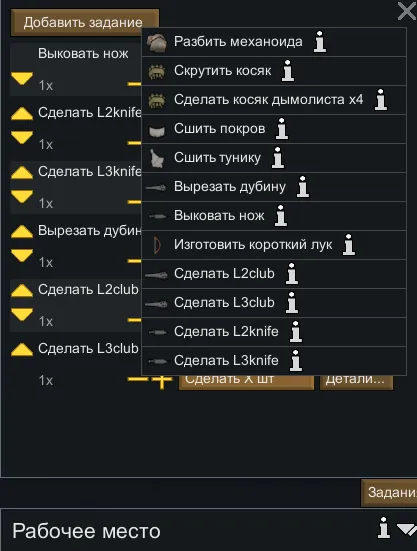The image size is (417, 551).
Task: Click info icon next to Вырезать дубину
Action: tap(302, 187)
